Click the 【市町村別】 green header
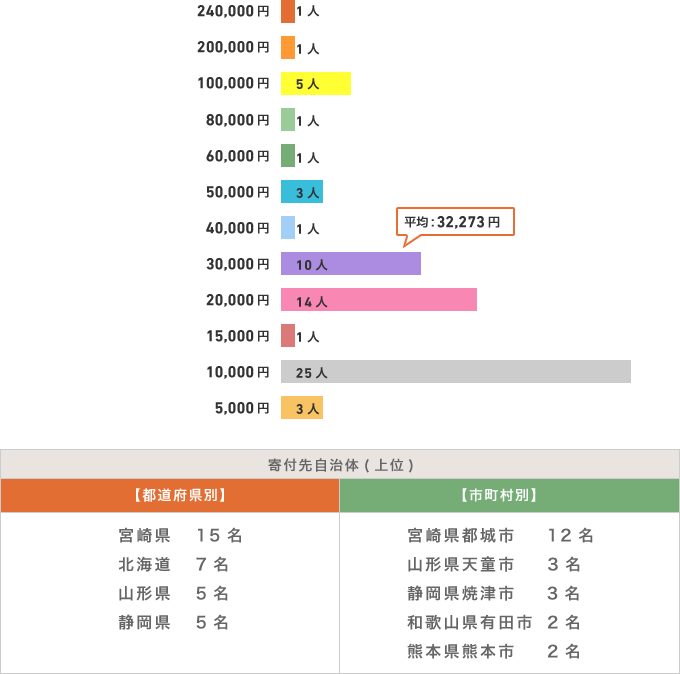This screenshot has height=674, width=680. coord(509,495)
